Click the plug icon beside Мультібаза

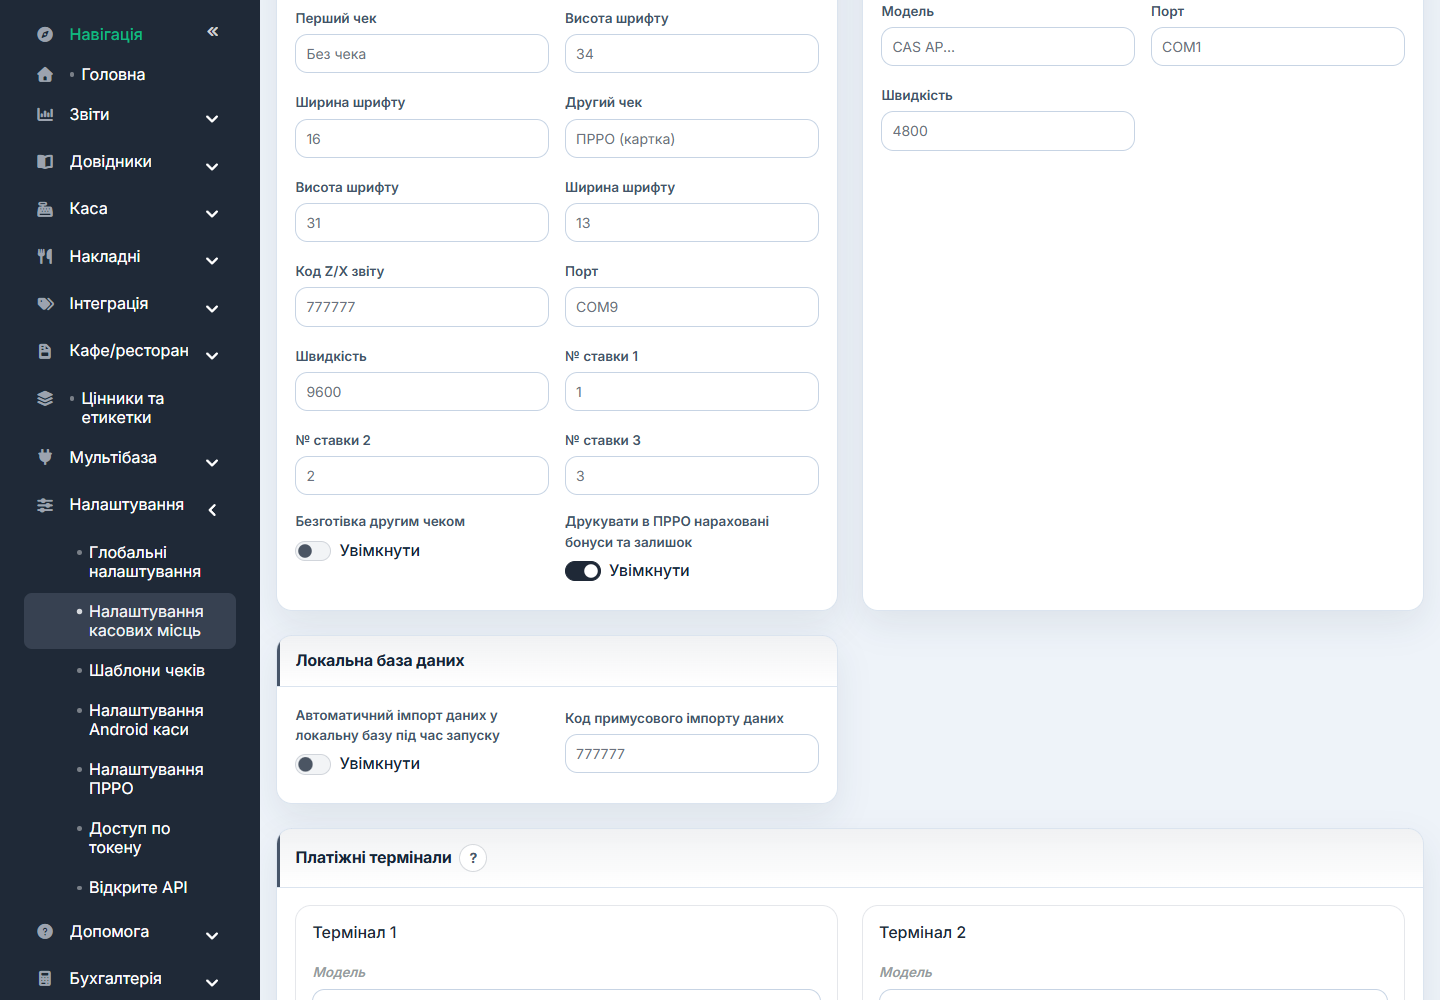click(45, 457)
